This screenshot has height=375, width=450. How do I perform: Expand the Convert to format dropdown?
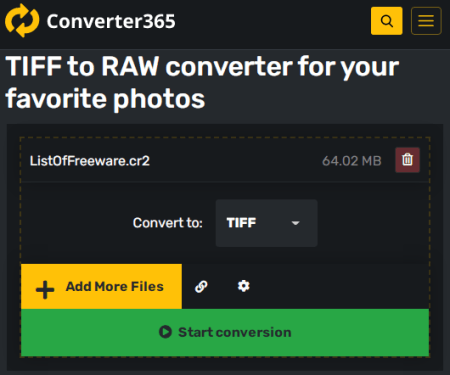coord(266,223)
